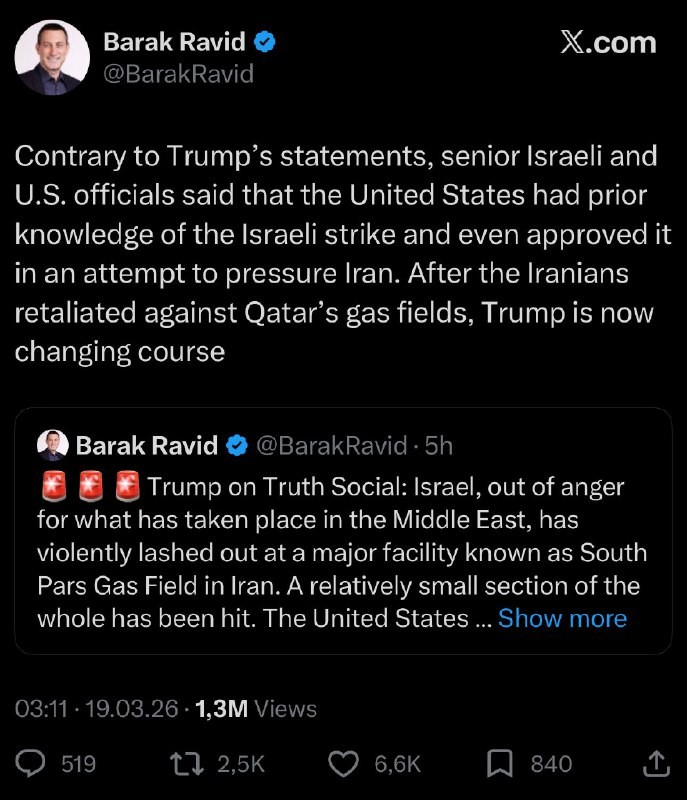Click the X.com logo
687x800 pixels.
pyautogui.click(x=608, y=42)
